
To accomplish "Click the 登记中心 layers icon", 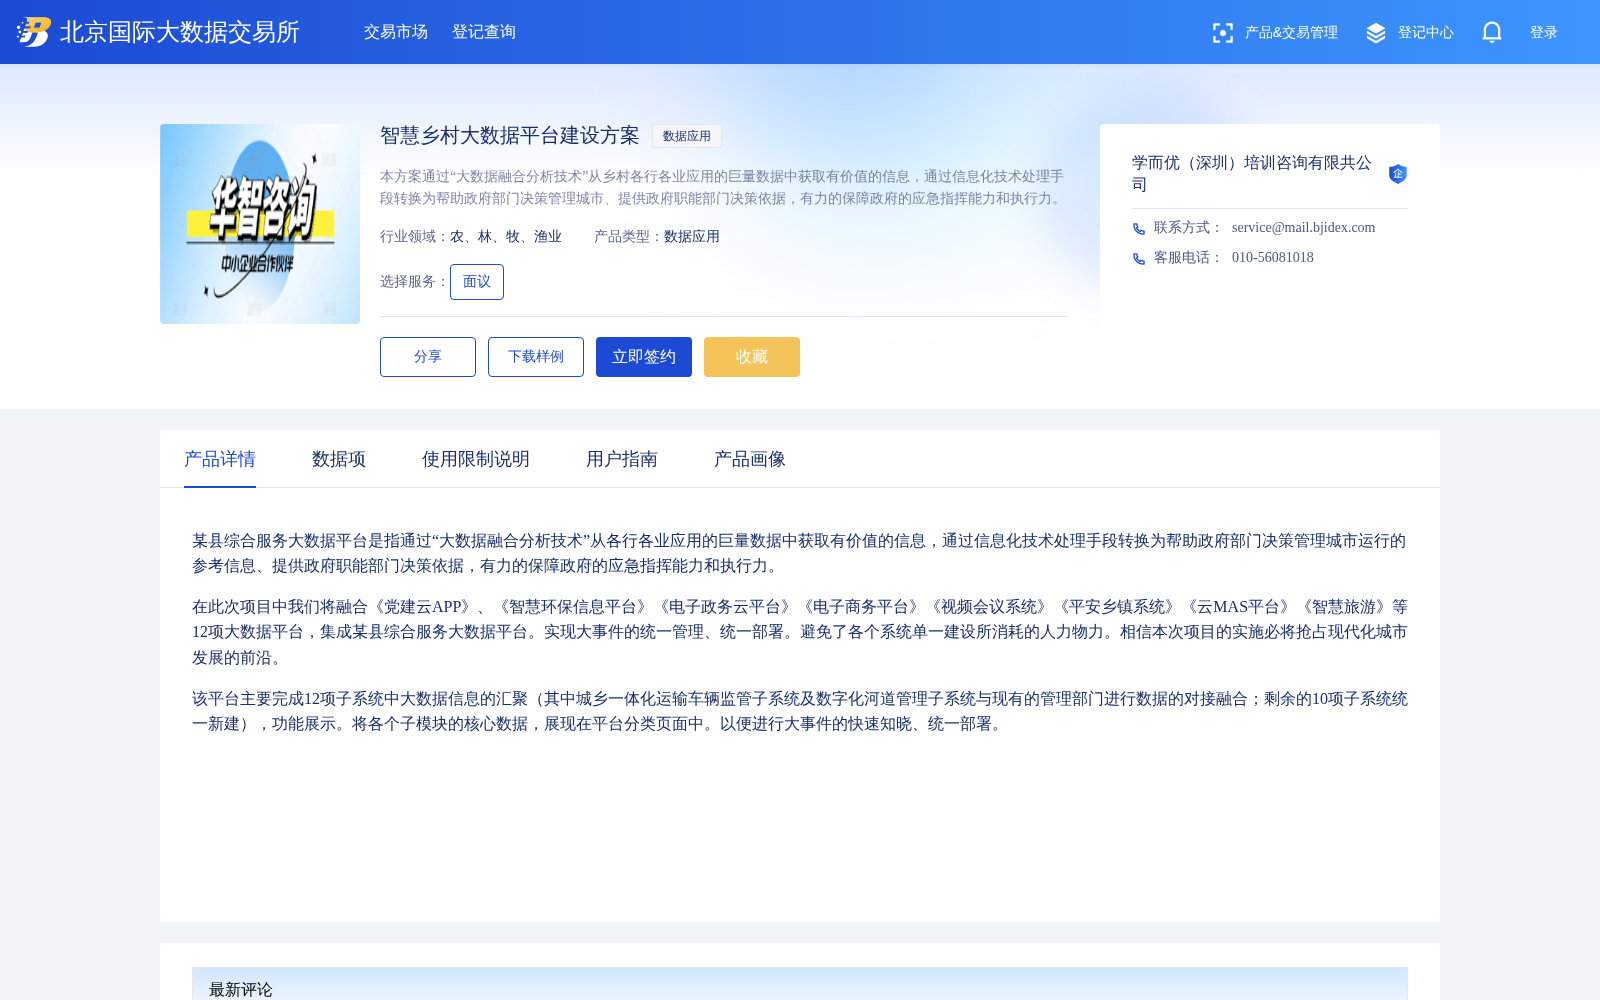I will [1376, 33].
